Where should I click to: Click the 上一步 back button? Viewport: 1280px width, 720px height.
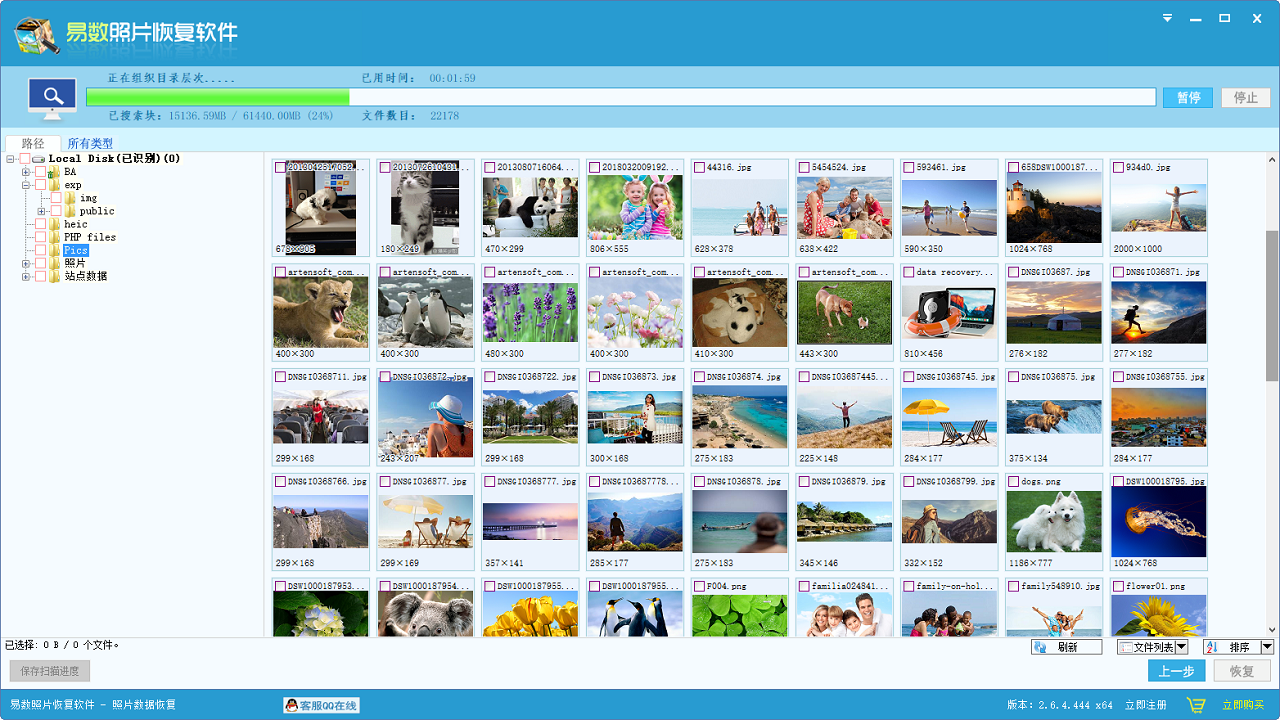coord(1176,671)
